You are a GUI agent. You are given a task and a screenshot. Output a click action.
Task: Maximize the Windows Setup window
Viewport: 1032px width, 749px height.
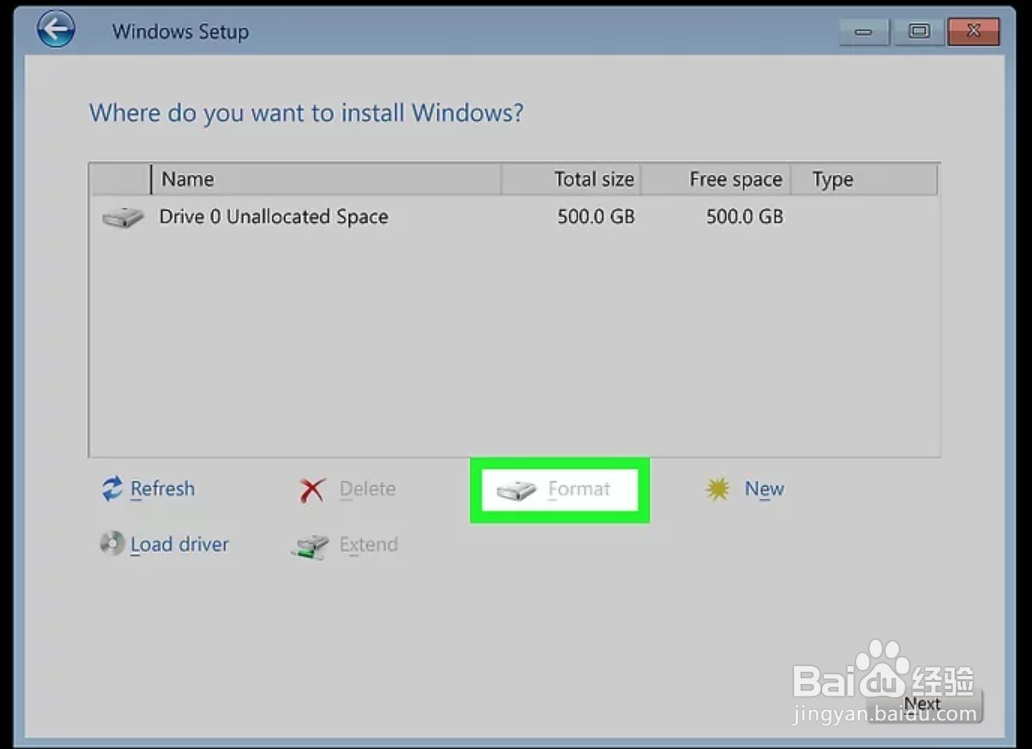tap(919, 31)
